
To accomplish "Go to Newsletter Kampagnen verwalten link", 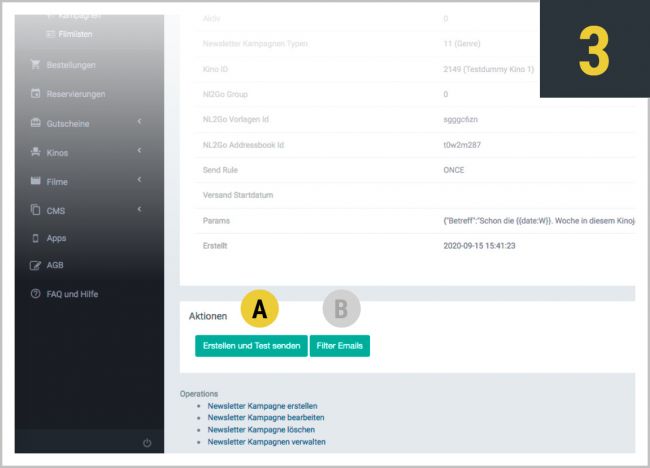I will click(x=266, y=441).
